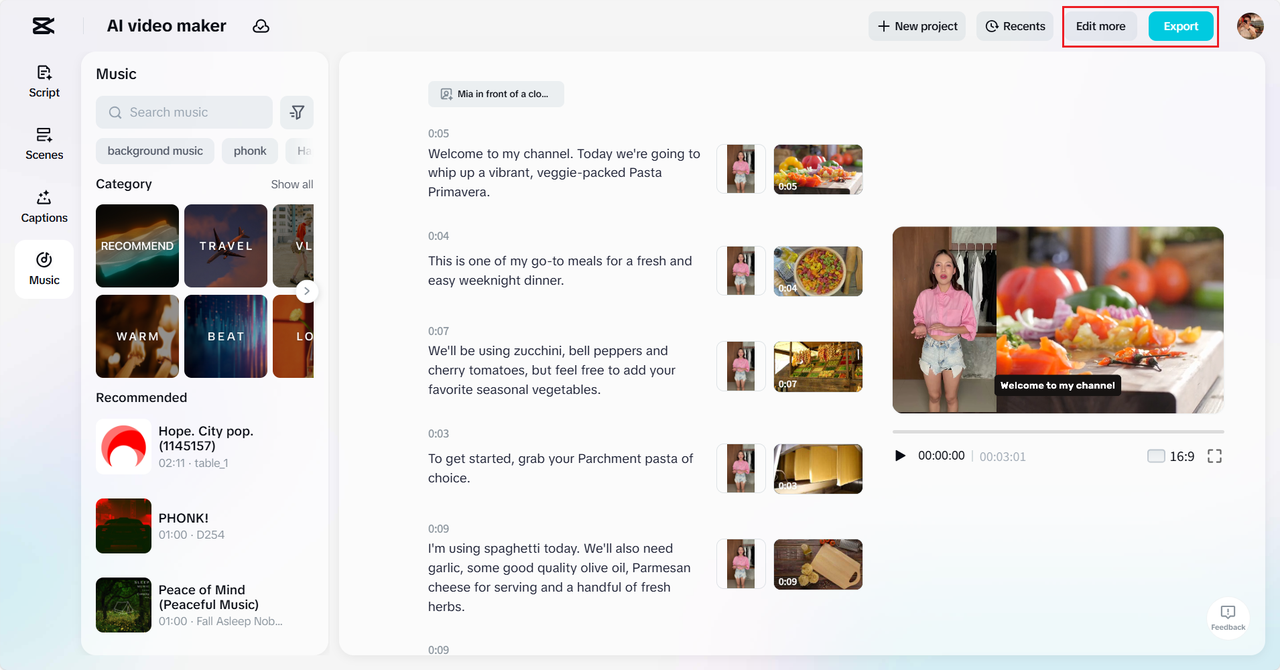Open the Recents list

click(x=1015, y=26)
